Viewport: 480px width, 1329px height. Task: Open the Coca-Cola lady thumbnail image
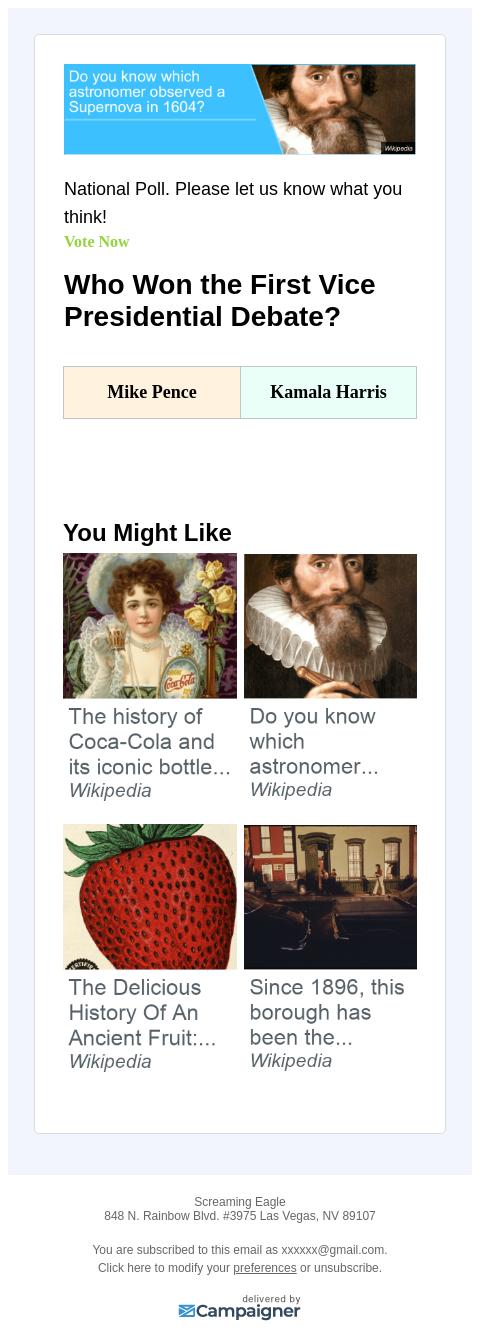[150, 626]
